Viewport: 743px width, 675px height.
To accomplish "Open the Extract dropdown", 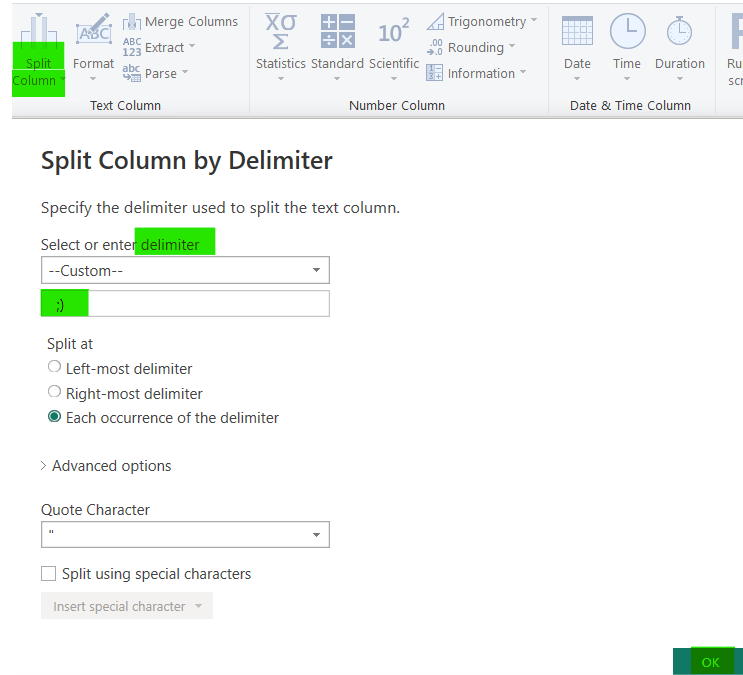I will [x=159, y=47].
